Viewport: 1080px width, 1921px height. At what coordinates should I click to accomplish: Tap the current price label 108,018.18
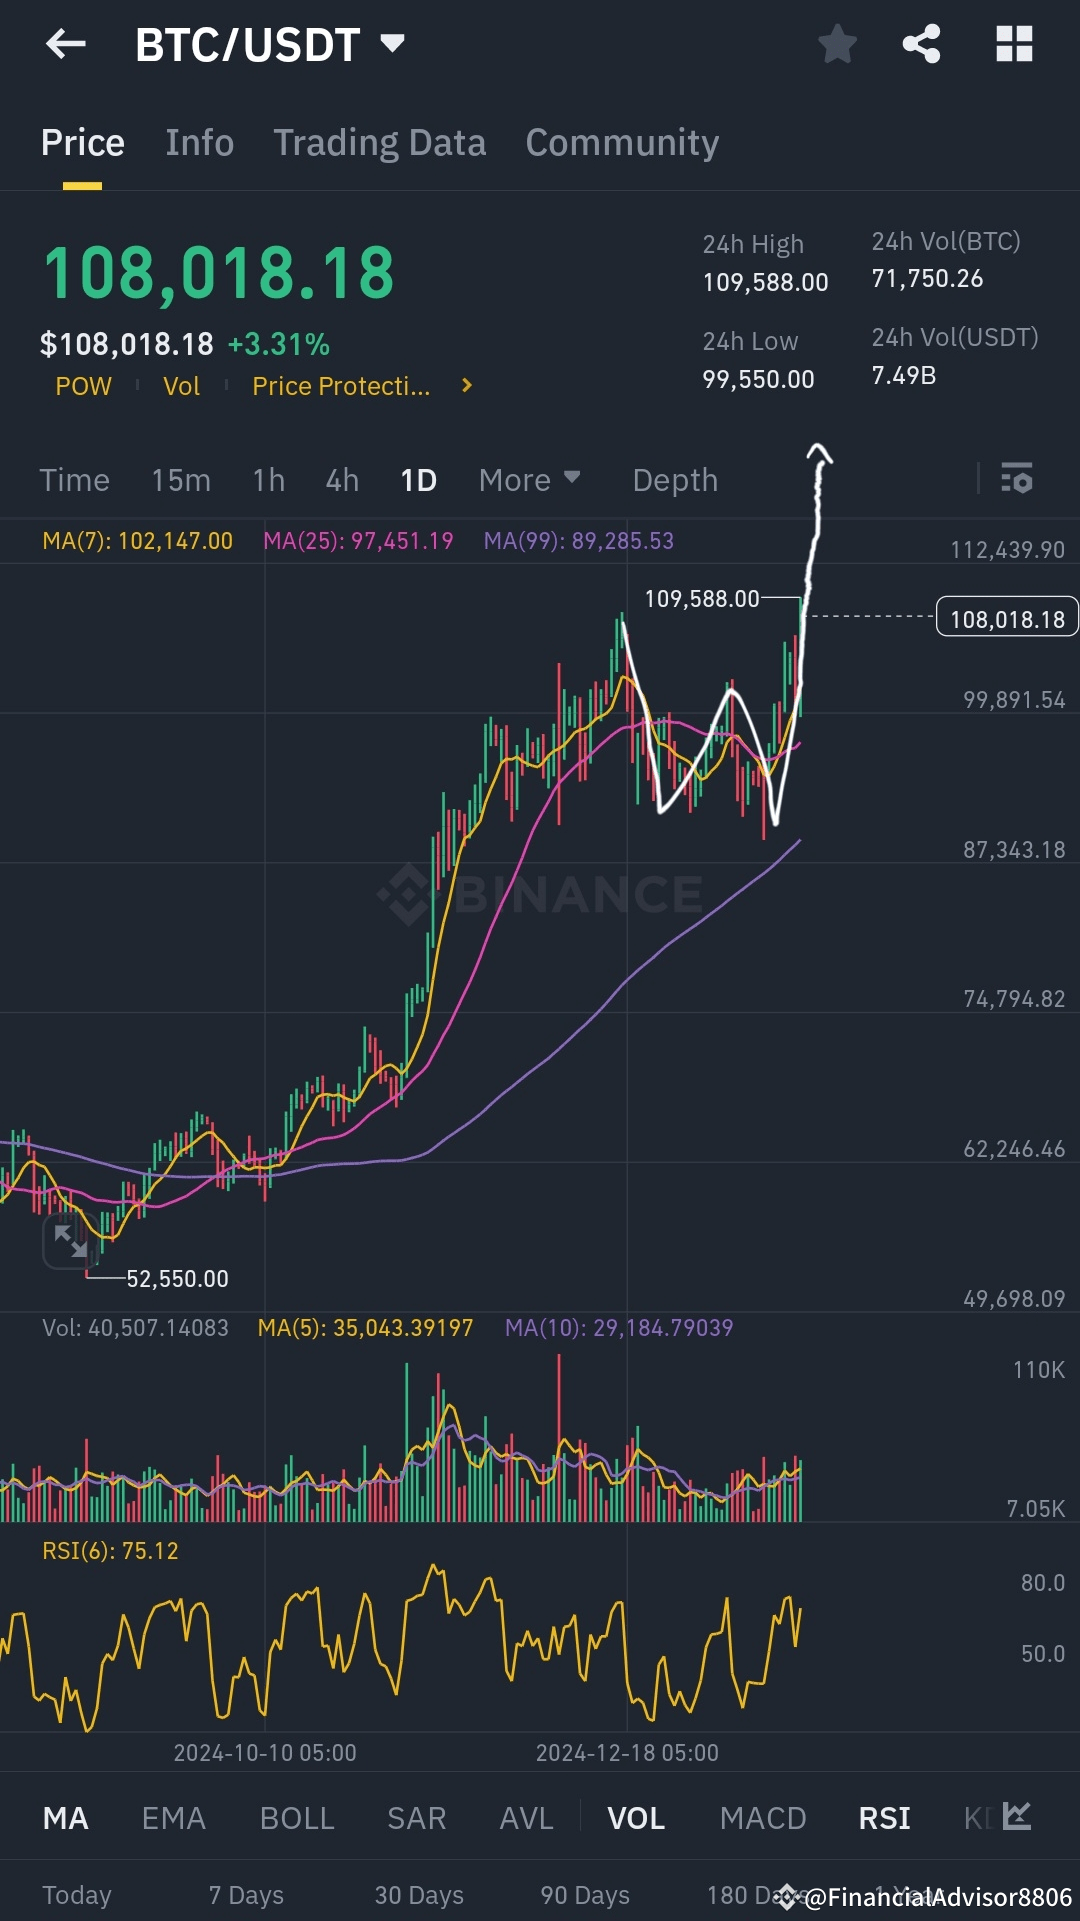(1005, 618)
